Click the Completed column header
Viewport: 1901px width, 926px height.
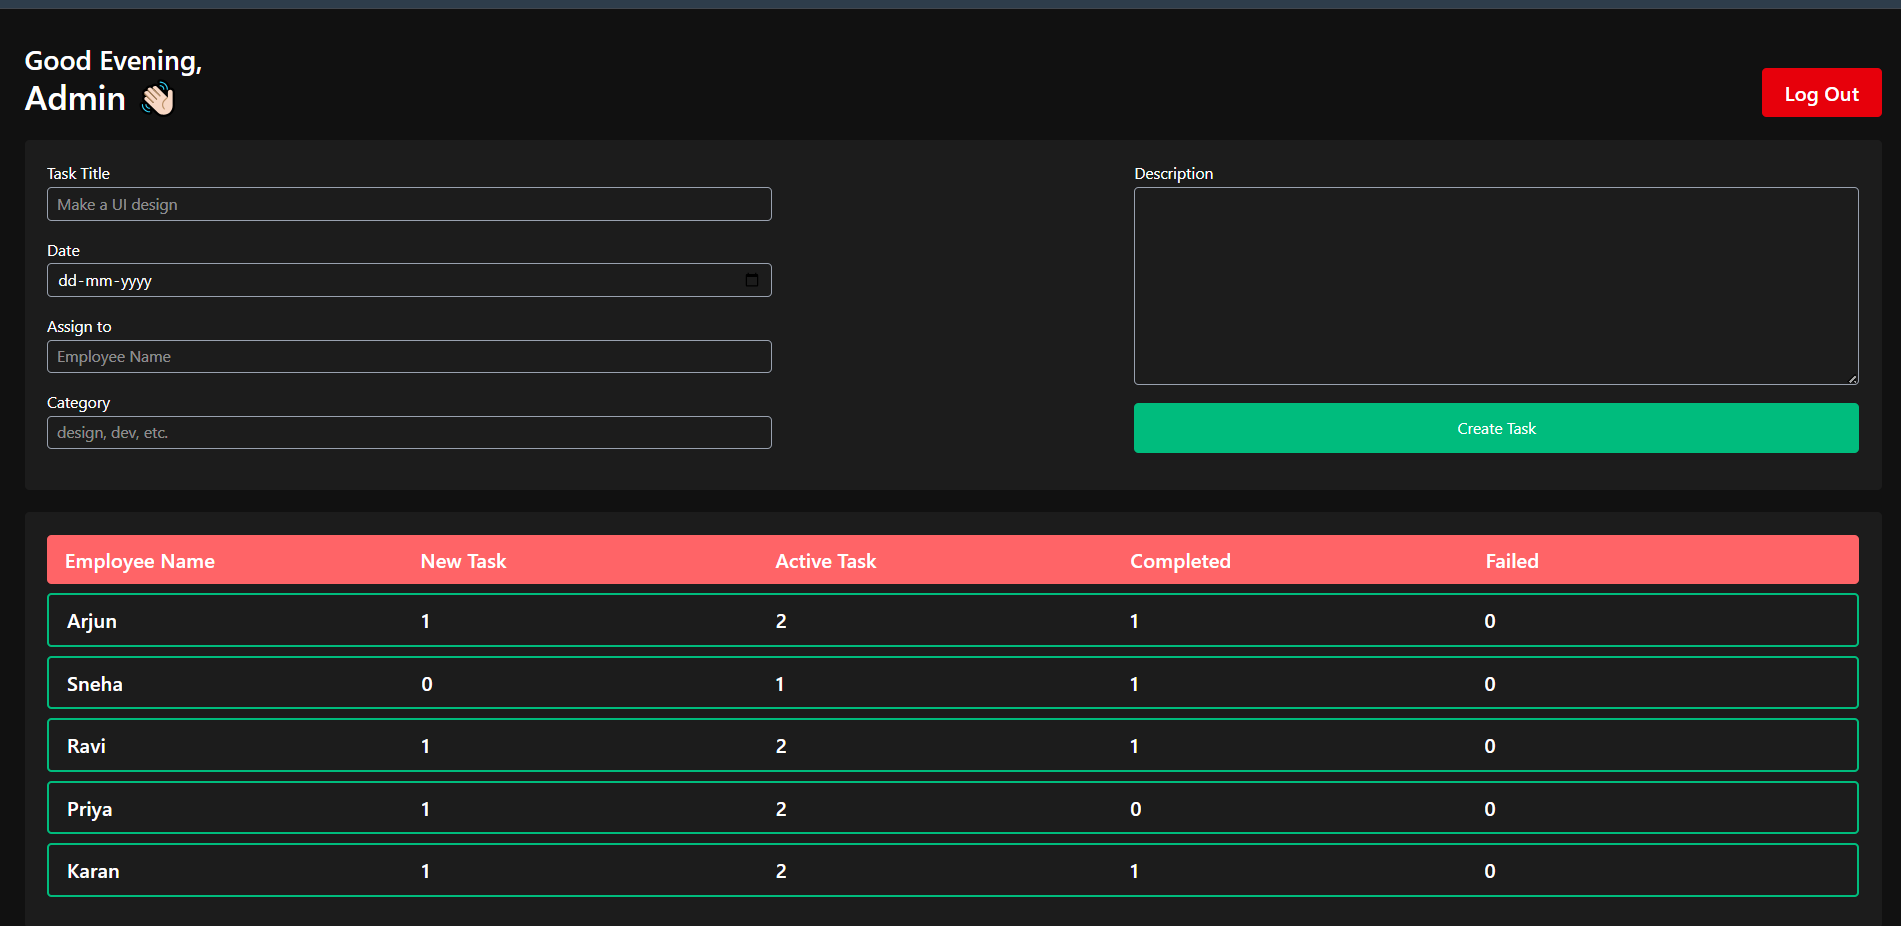pyautogui.click(x=1180, y=561)
